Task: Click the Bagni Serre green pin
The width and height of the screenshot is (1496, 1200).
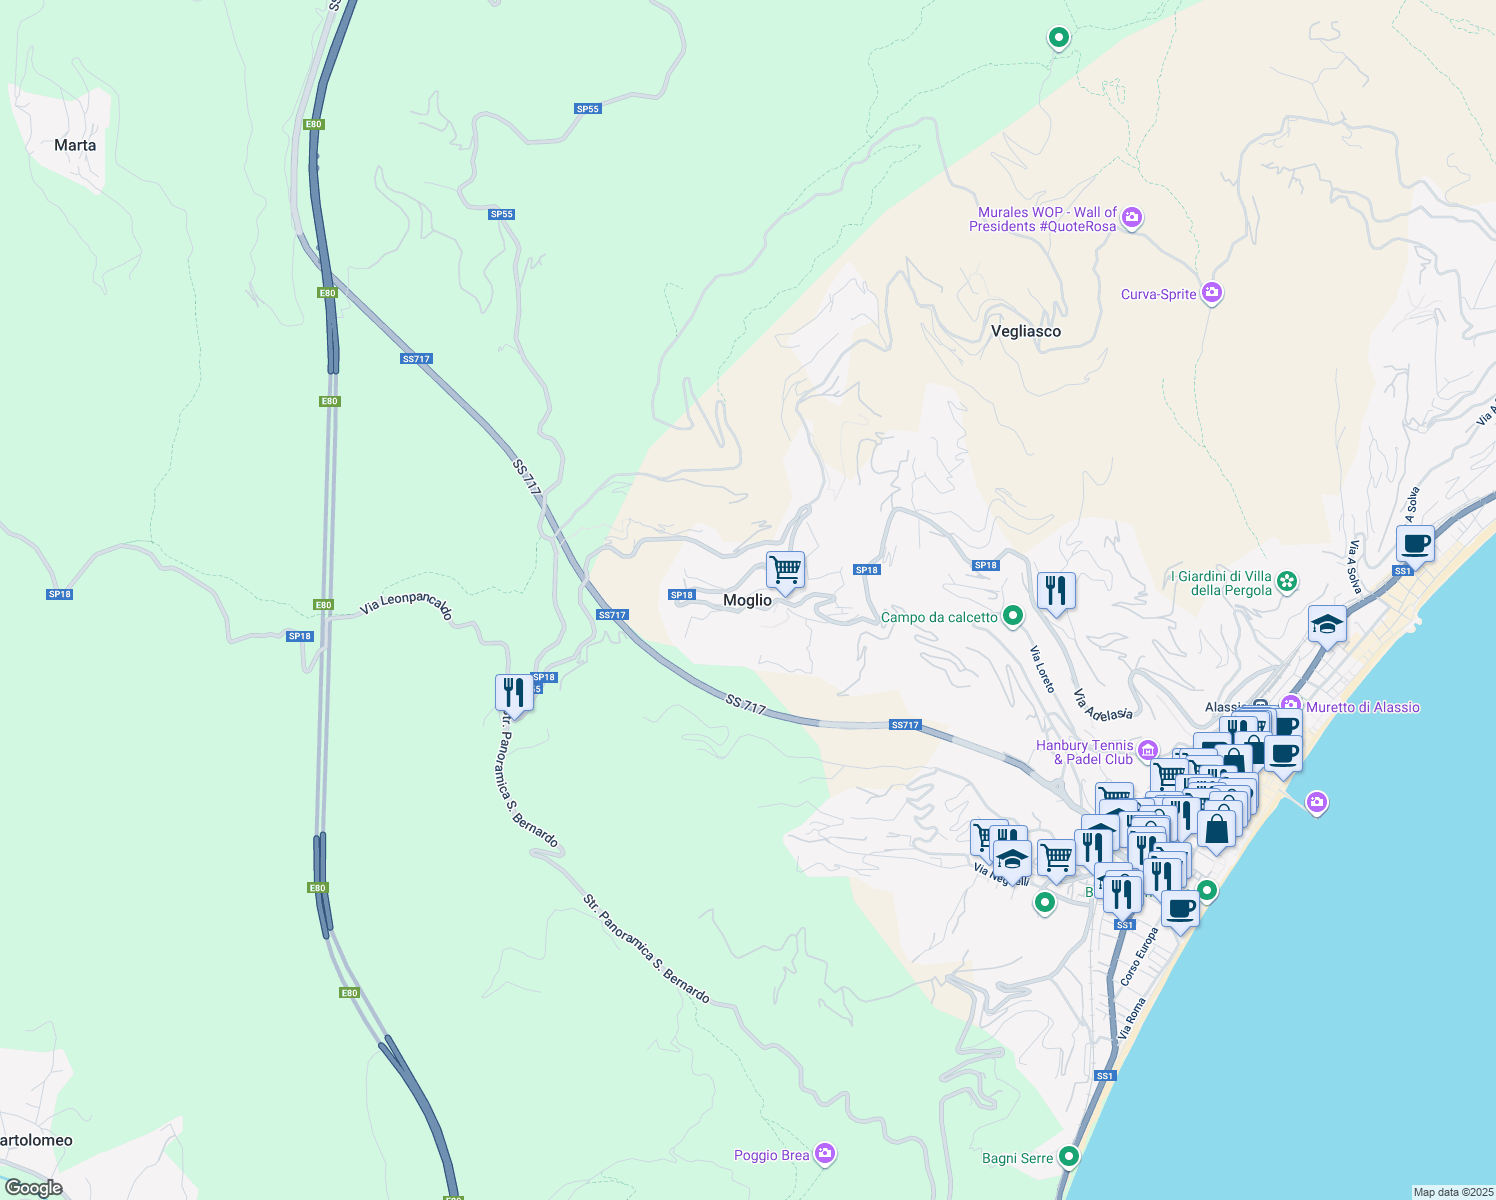Action: point(1069,1157)
